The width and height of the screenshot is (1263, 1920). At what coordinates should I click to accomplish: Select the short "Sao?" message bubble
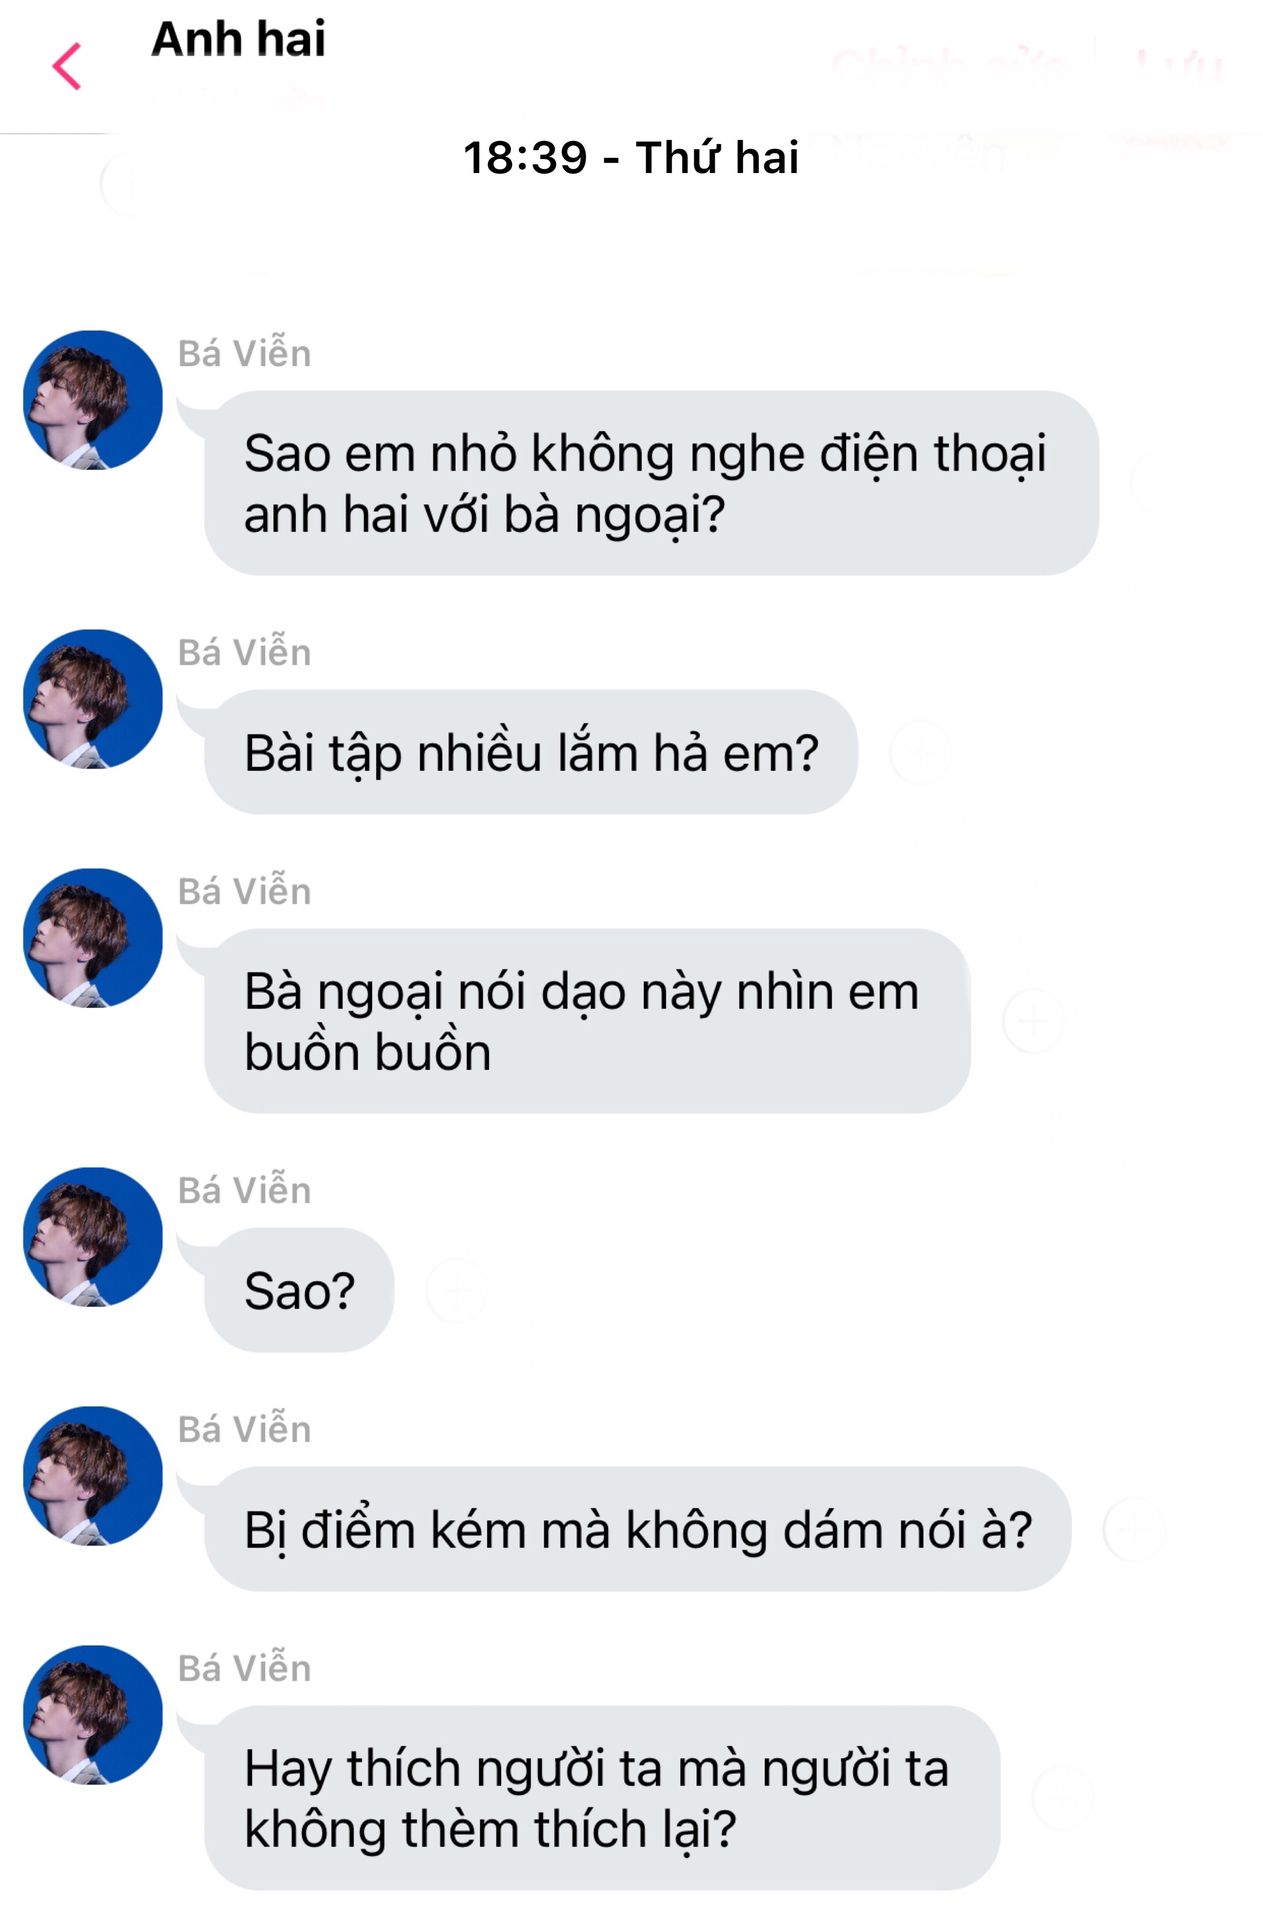click(x=299, y=1290)
